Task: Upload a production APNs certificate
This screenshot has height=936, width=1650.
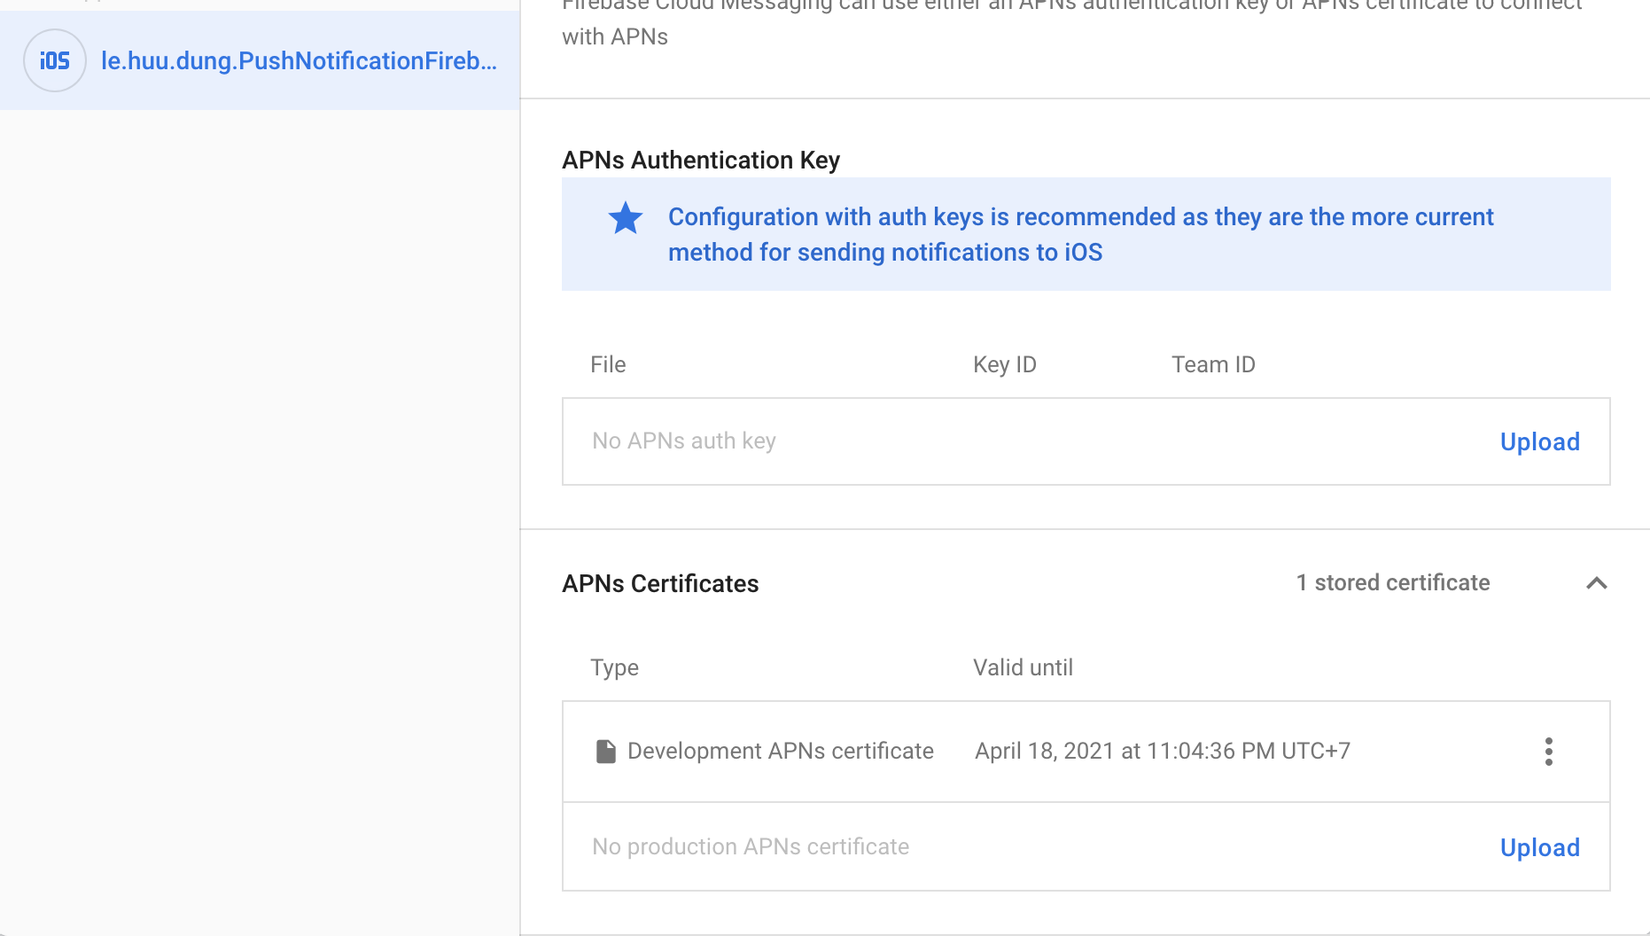Action: 1539,848
